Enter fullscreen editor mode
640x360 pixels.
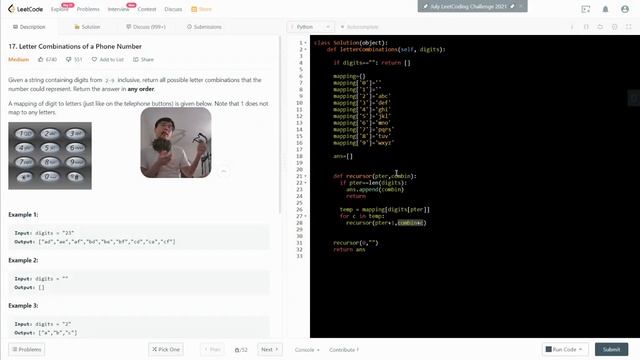[x=629, y=27]
